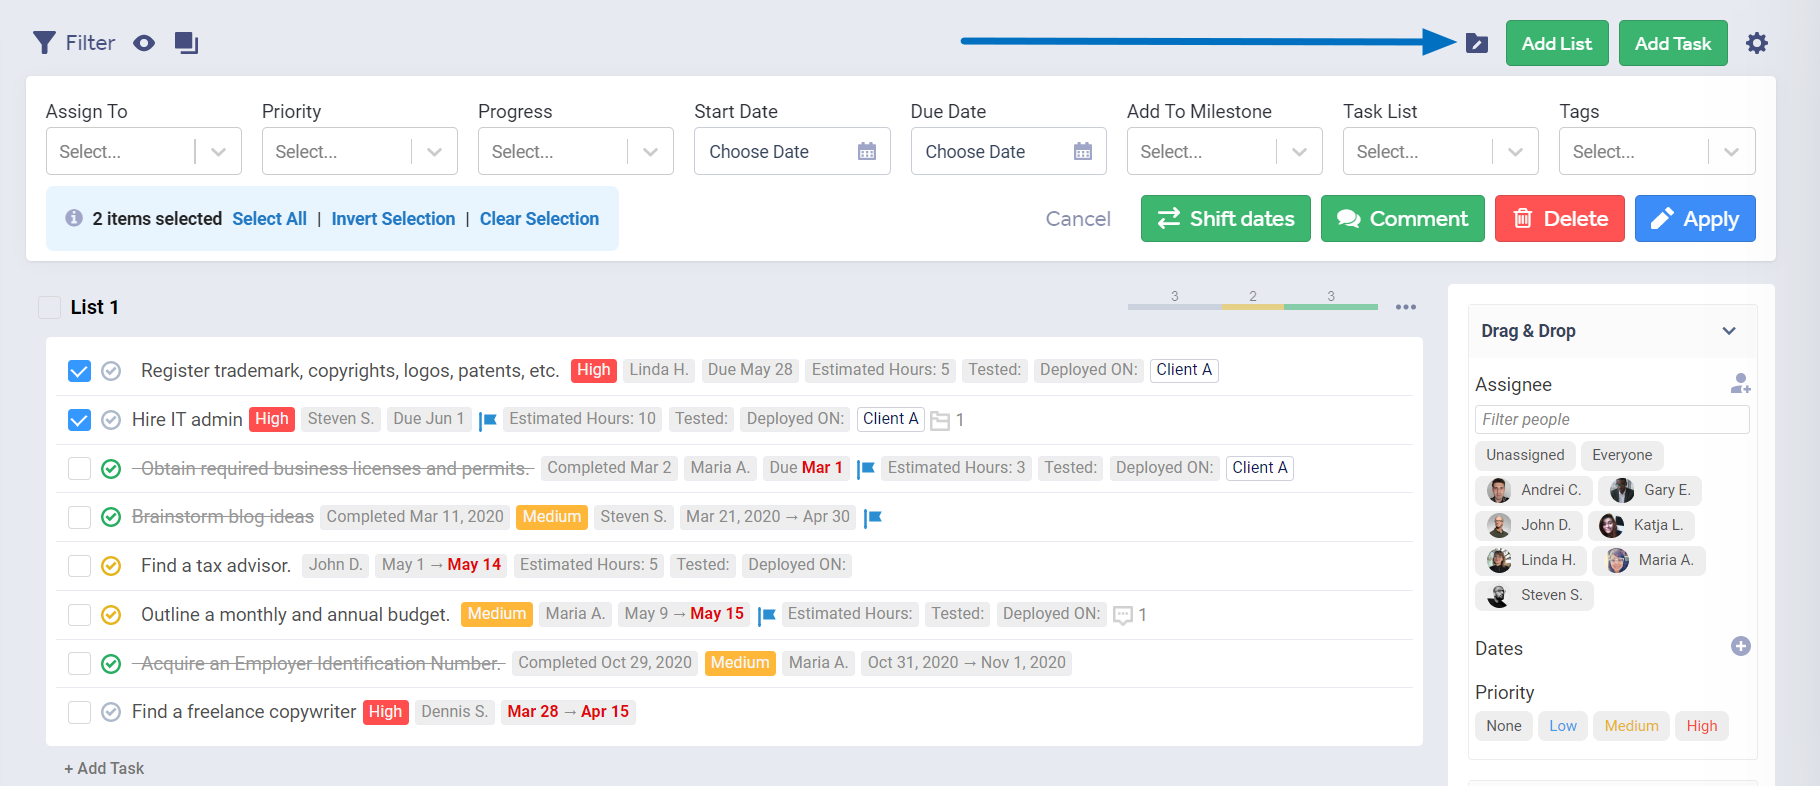1820x786 pixels.
Task: Click the Filter people input field
Action: 1611,420
